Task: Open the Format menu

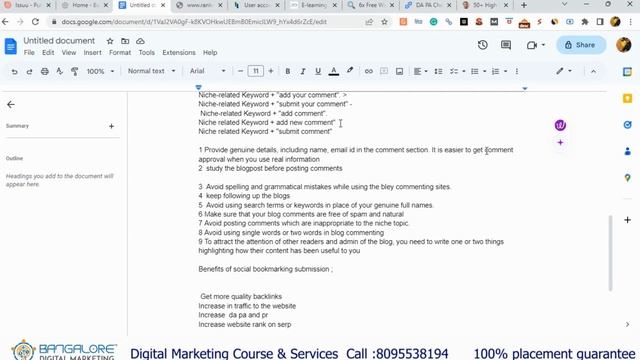Action: click(120, 53)
